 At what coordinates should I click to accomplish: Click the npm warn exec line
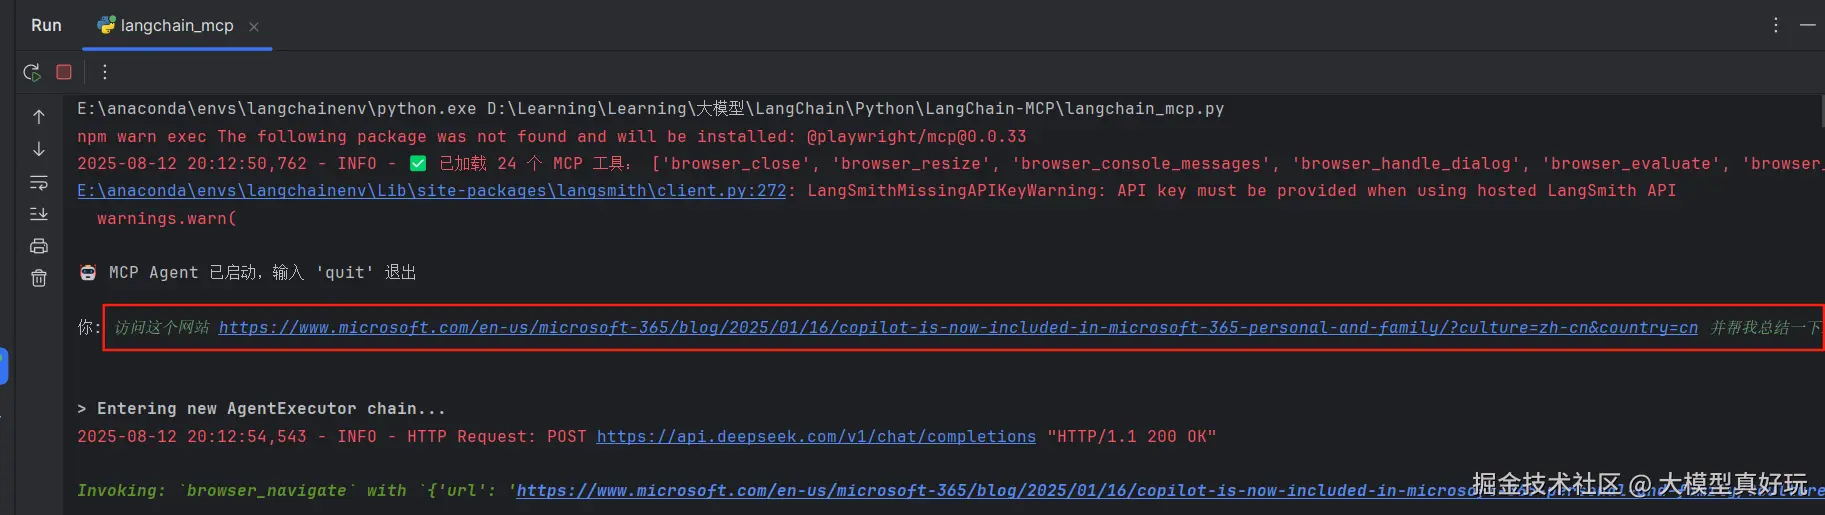552,136
